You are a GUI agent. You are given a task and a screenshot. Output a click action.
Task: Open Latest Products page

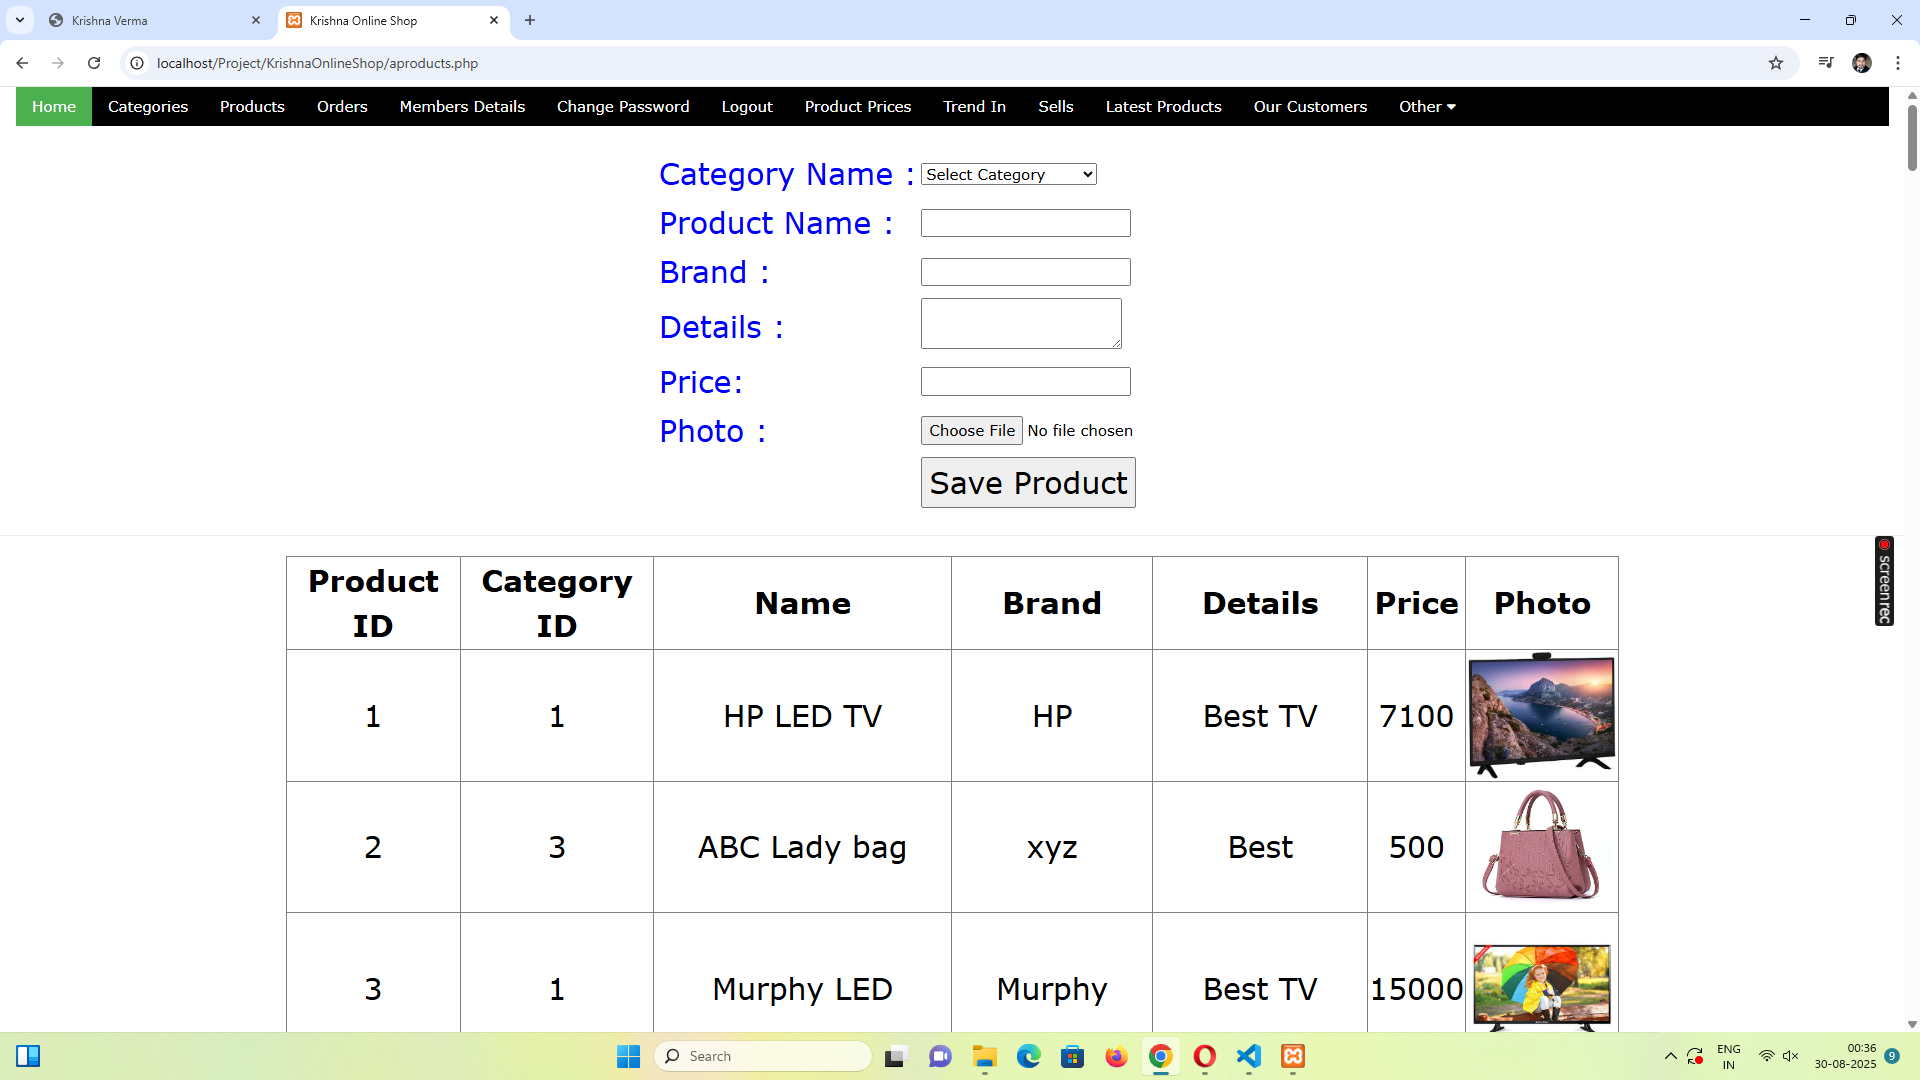(1164, 106)
